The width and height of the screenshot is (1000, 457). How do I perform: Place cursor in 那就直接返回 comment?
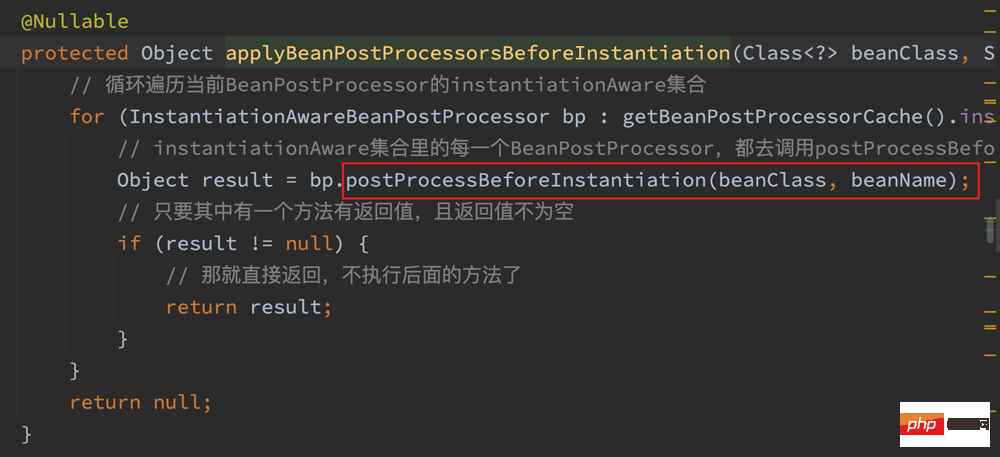click(x=344, y=275)
